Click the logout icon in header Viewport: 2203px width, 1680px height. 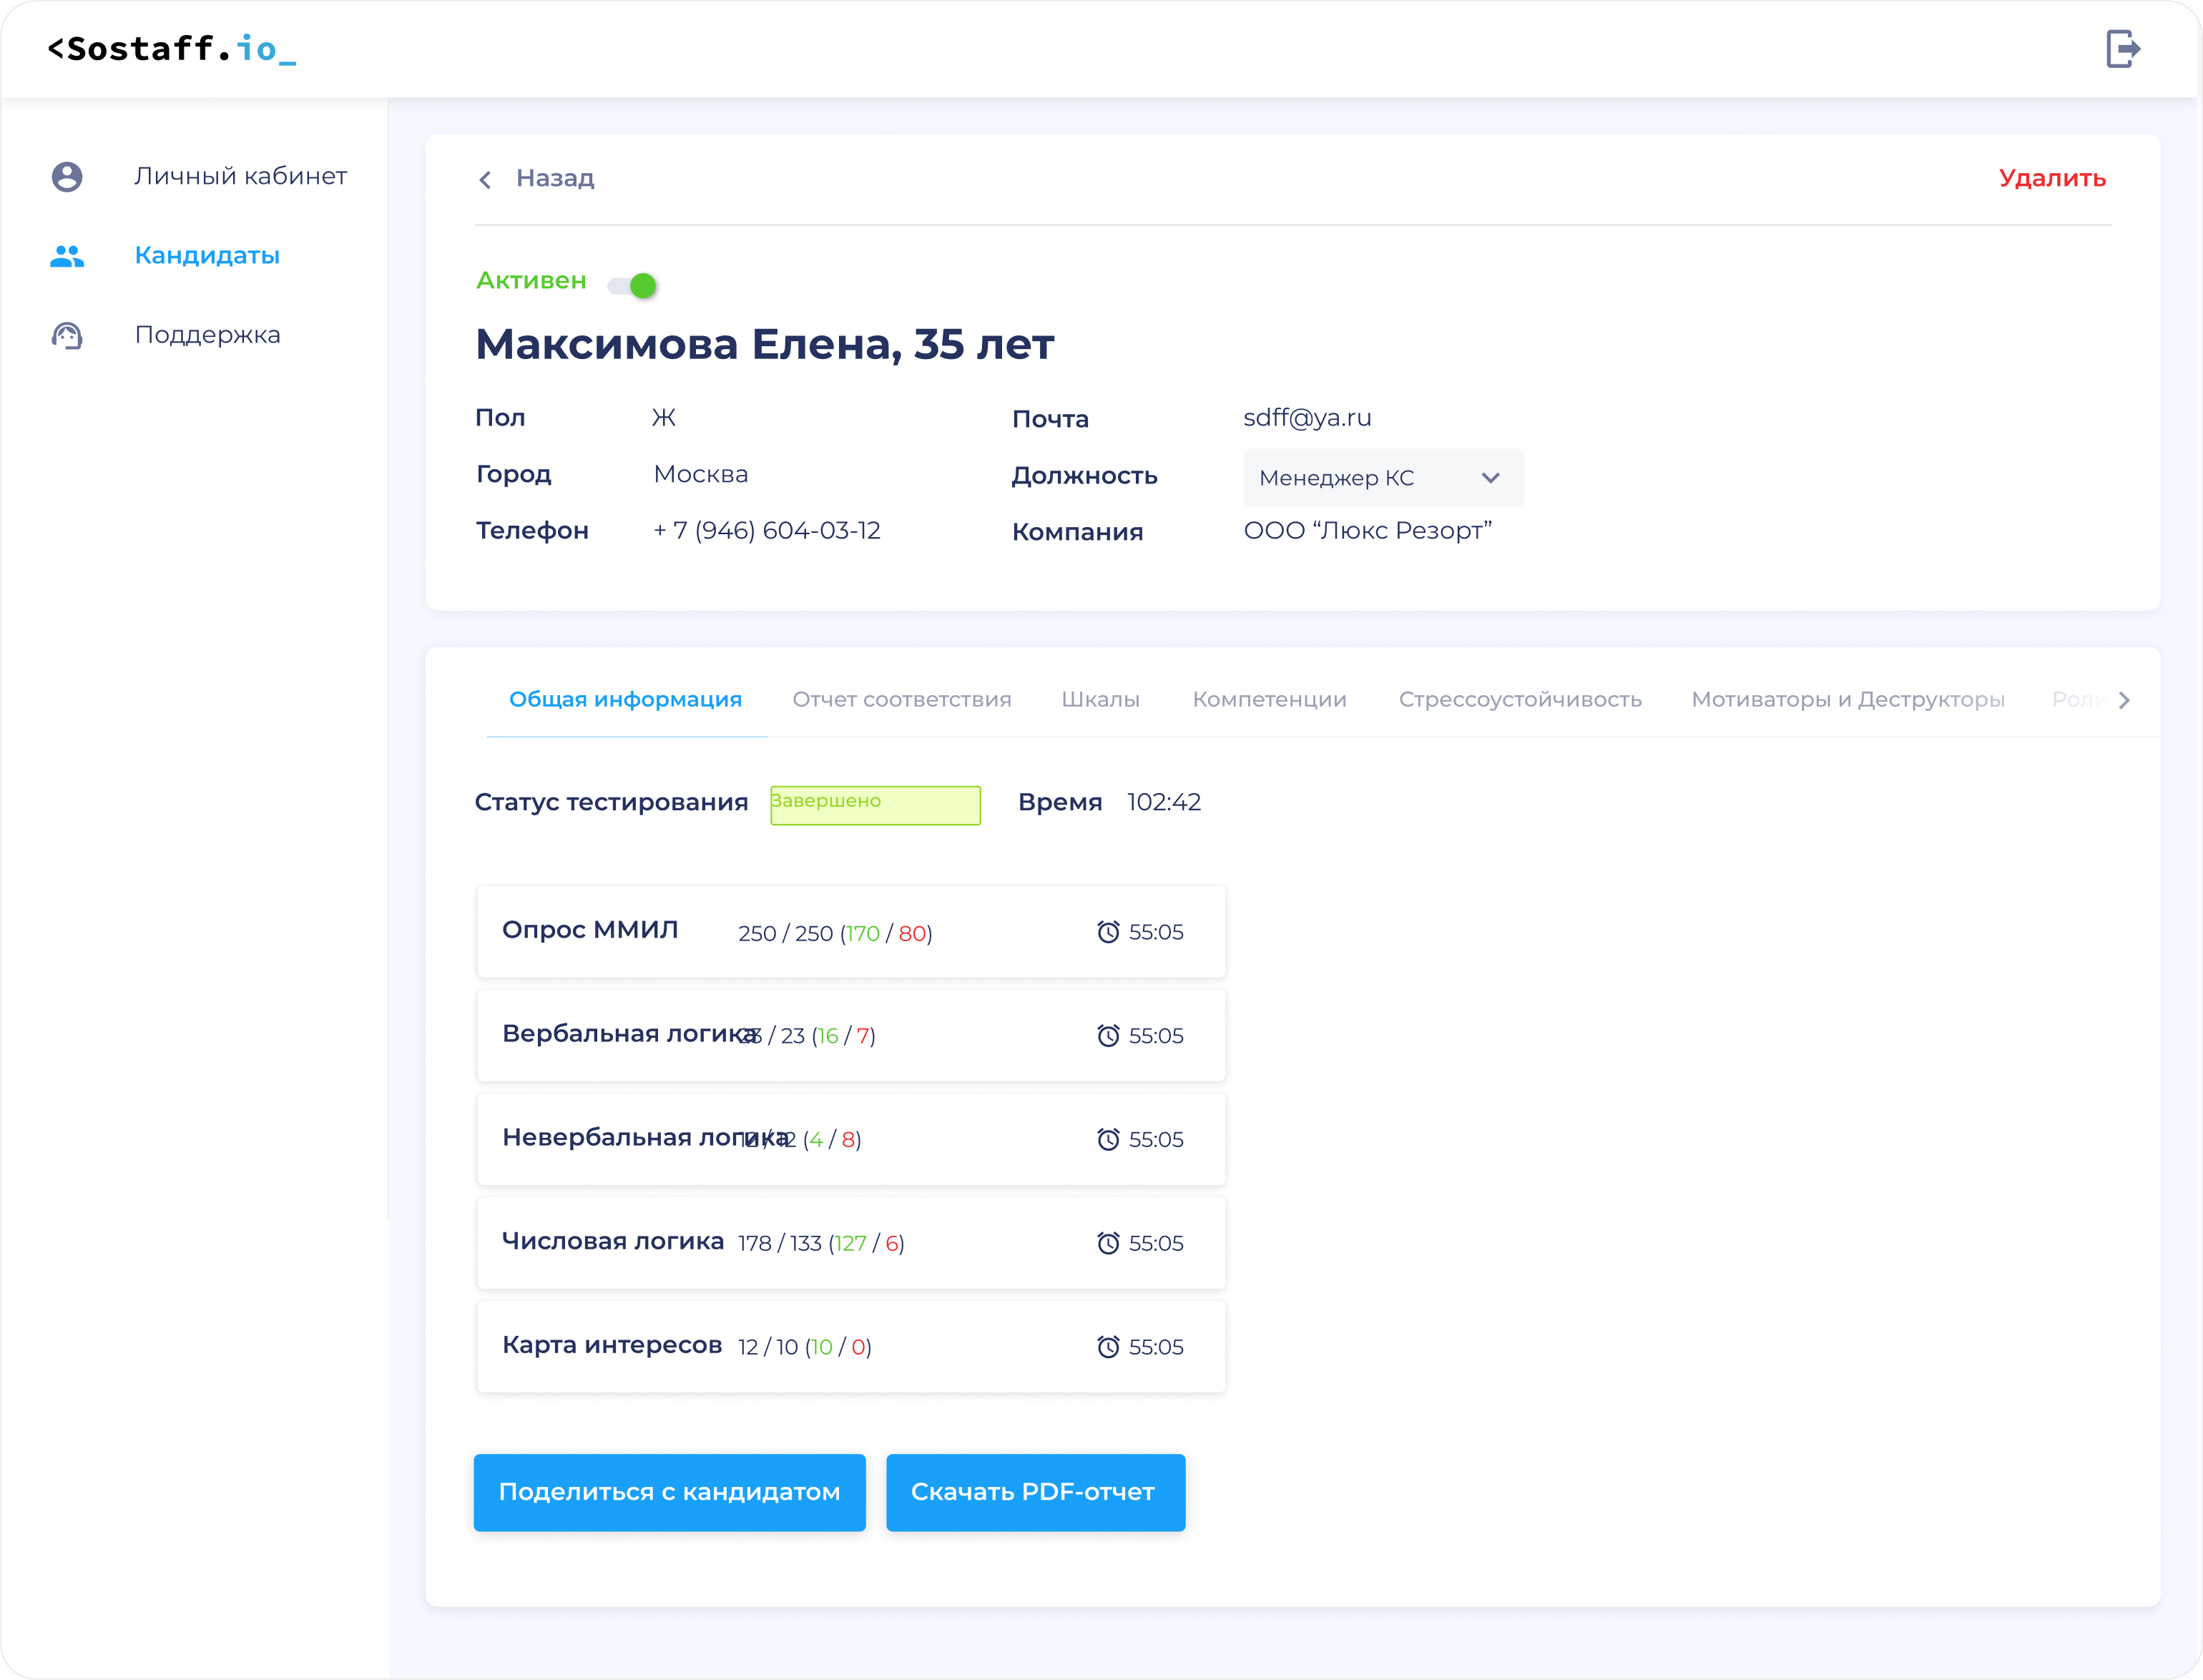(x=2123, y=48)
